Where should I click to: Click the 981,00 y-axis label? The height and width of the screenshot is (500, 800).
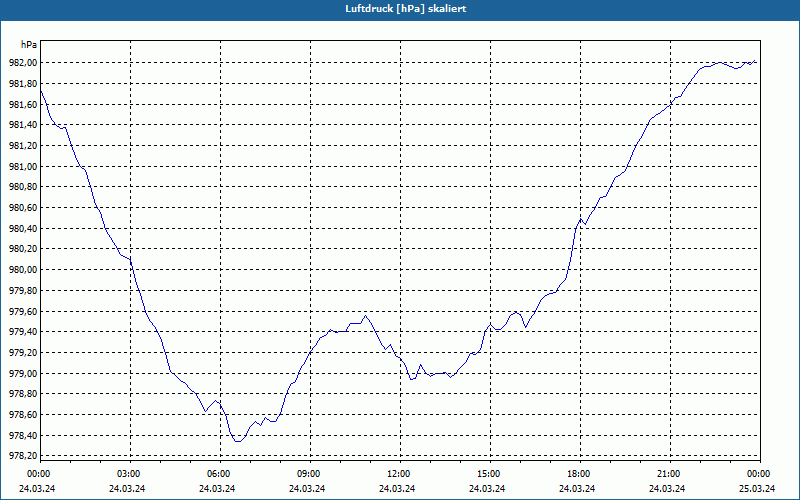click(23, 167)
